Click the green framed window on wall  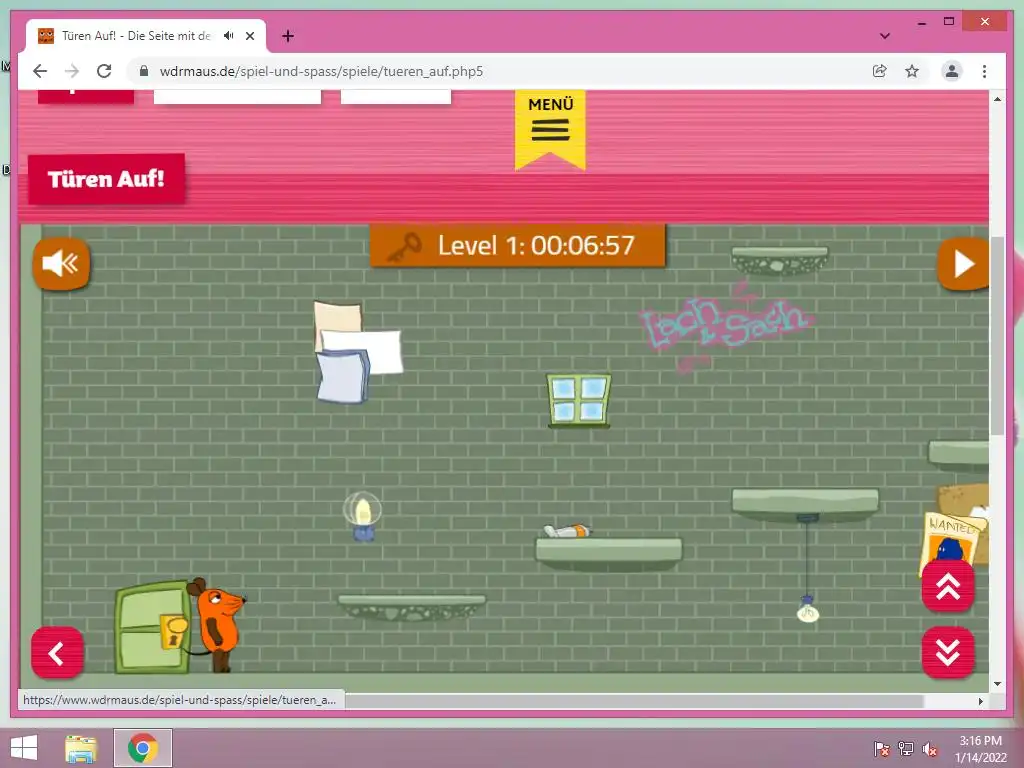coord(579,400)
